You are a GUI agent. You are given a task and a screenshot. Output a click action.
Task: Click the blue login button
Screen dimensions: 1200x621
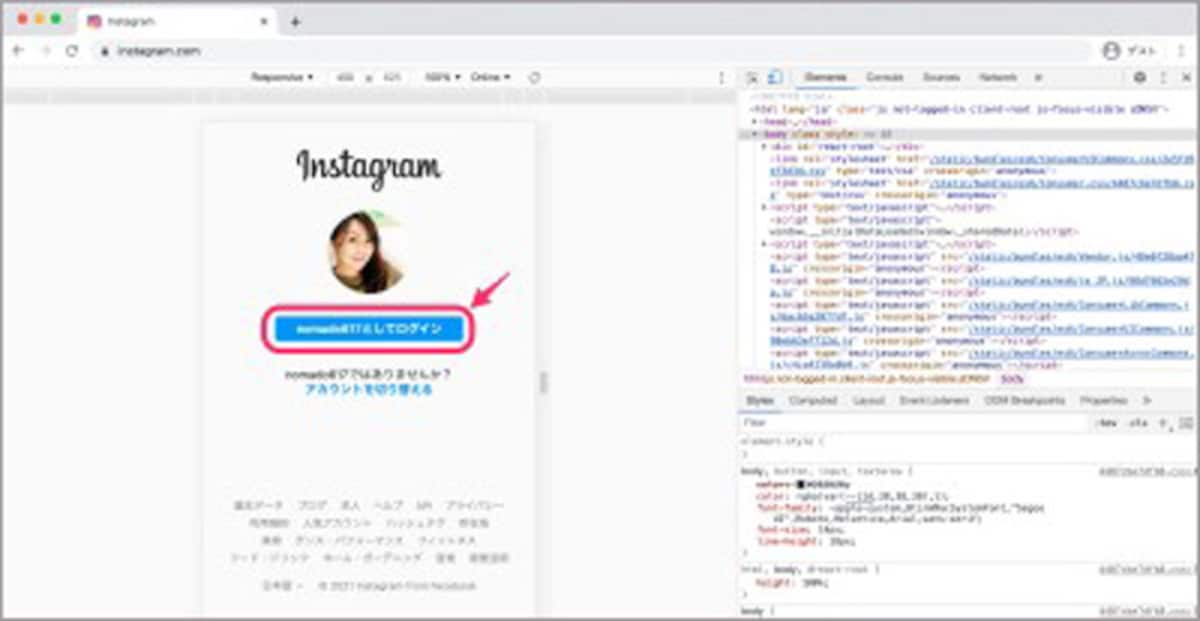pyautogui.click(x=369, y=329)
